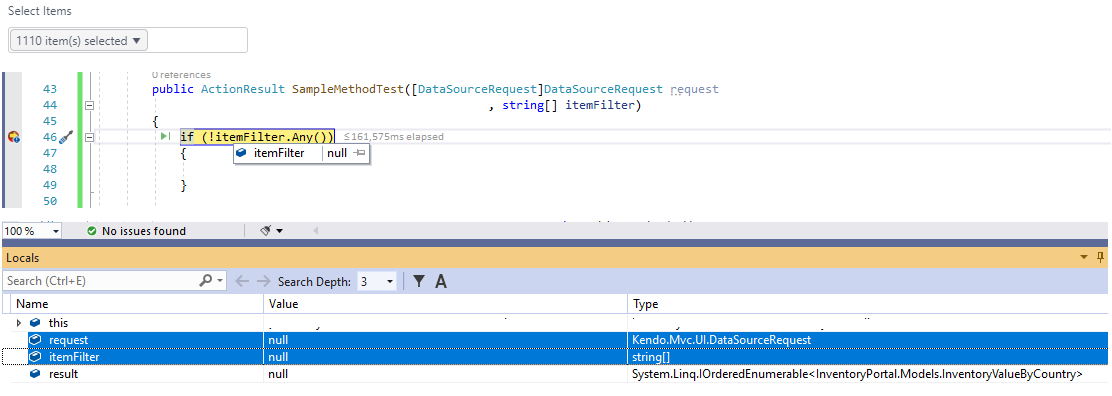Open the Locals window position dropdown arrow
Image resolution: width=1112 pixels, height=396 pixels.
pyautogui.click(x=1084, y=257)
